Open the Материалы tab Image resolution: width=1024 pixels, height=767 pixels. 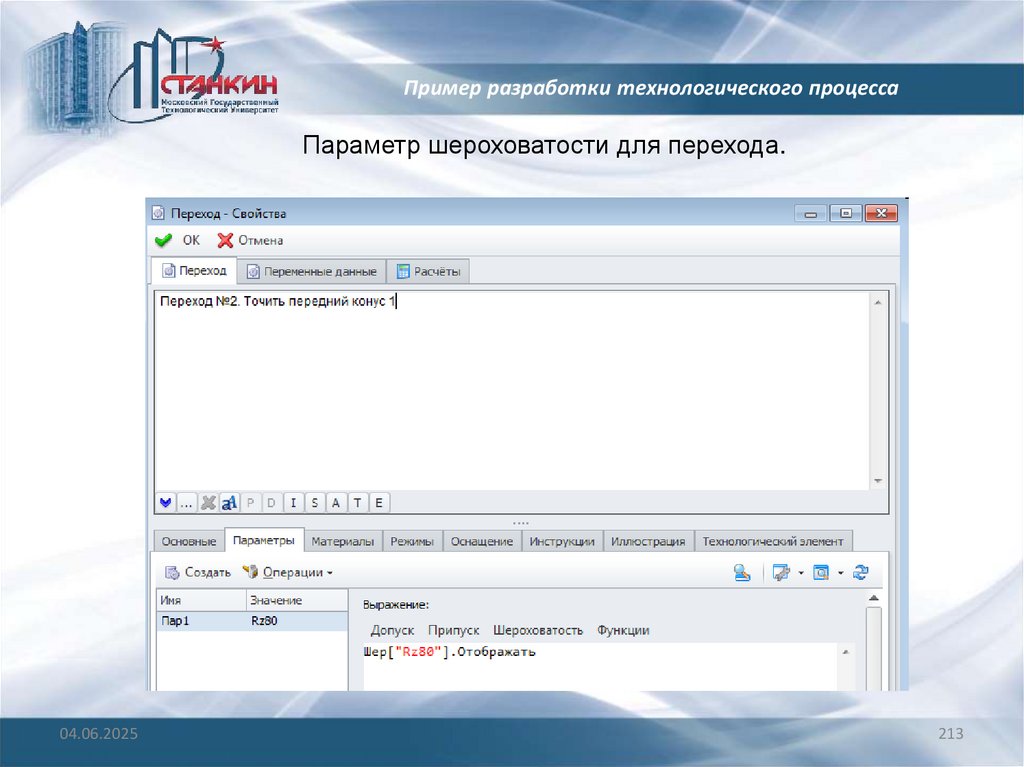[x=343, y=542]
